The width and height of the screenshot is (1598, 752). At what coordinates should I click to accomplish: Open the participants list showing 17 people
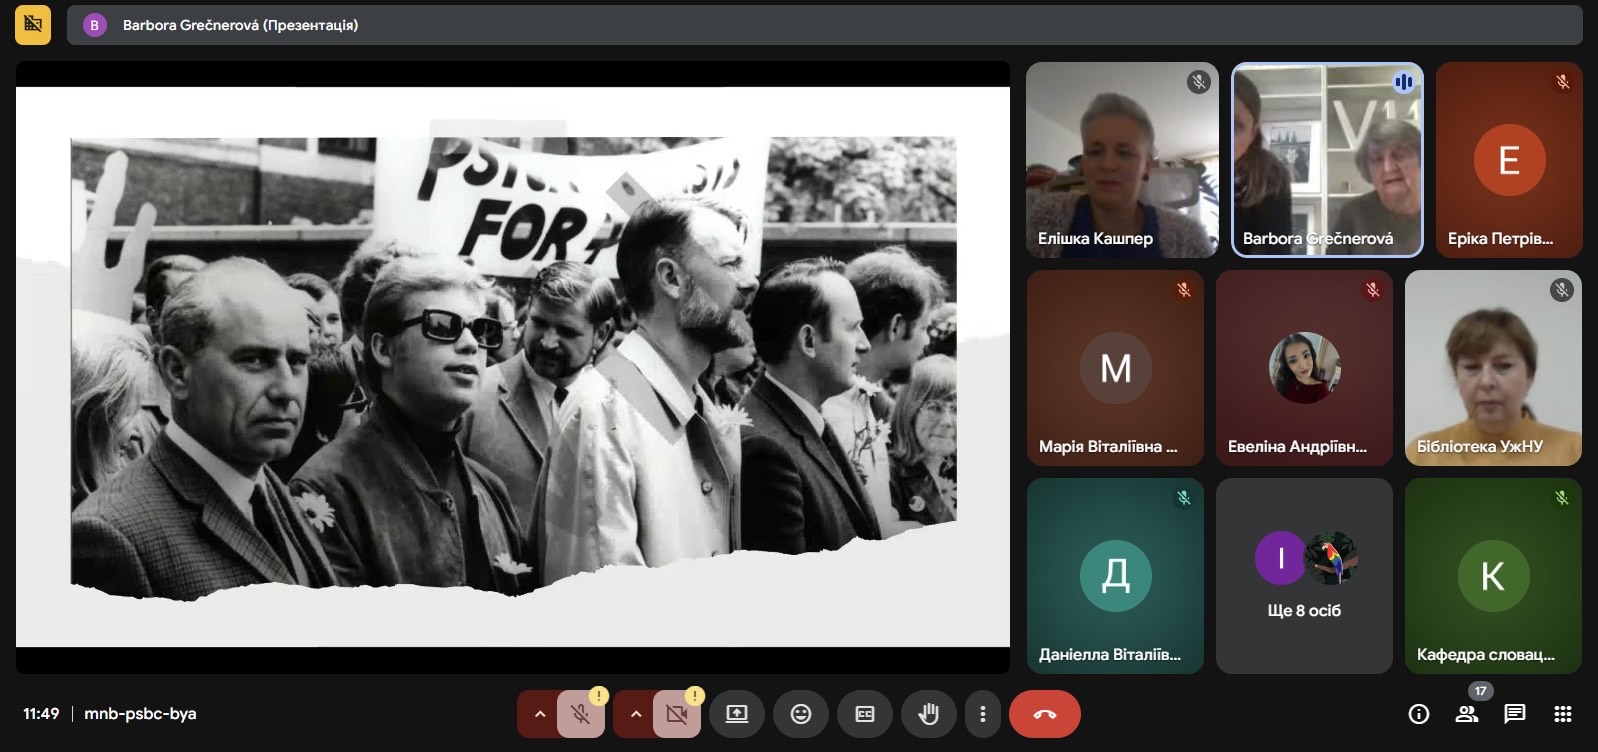[1467, 714]
